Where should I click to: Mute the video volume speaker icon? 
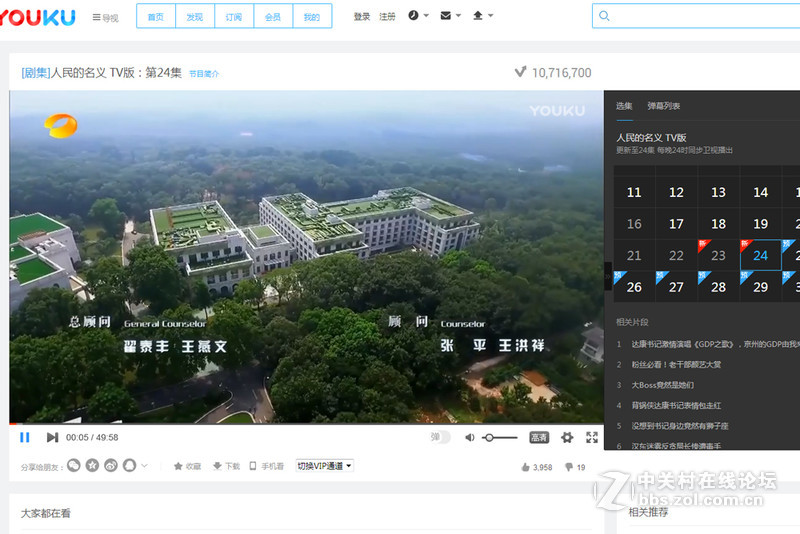tap(470, 437)
